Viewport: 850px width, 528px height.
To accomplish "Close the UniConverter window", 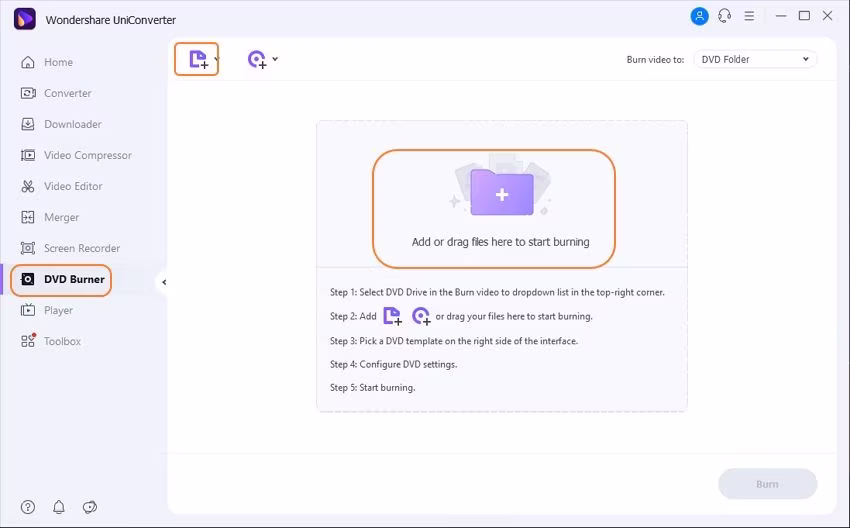I will [827, 16].
